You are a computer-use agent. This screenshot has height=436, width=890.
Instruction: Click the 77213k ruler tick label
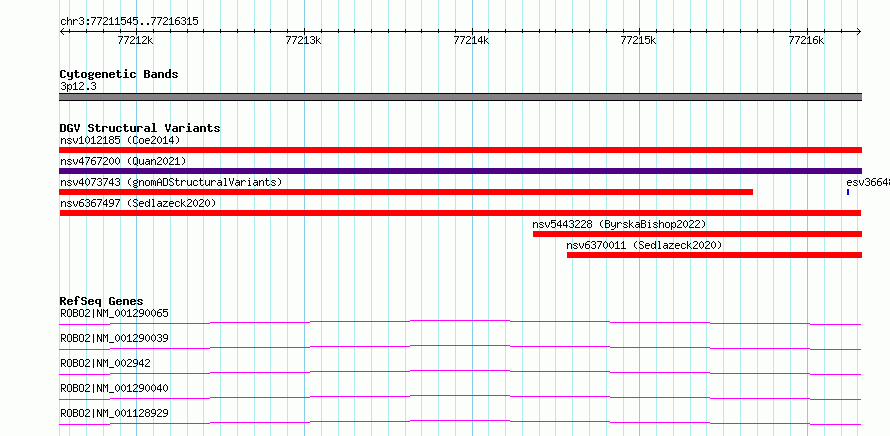(x=303, y=40)
